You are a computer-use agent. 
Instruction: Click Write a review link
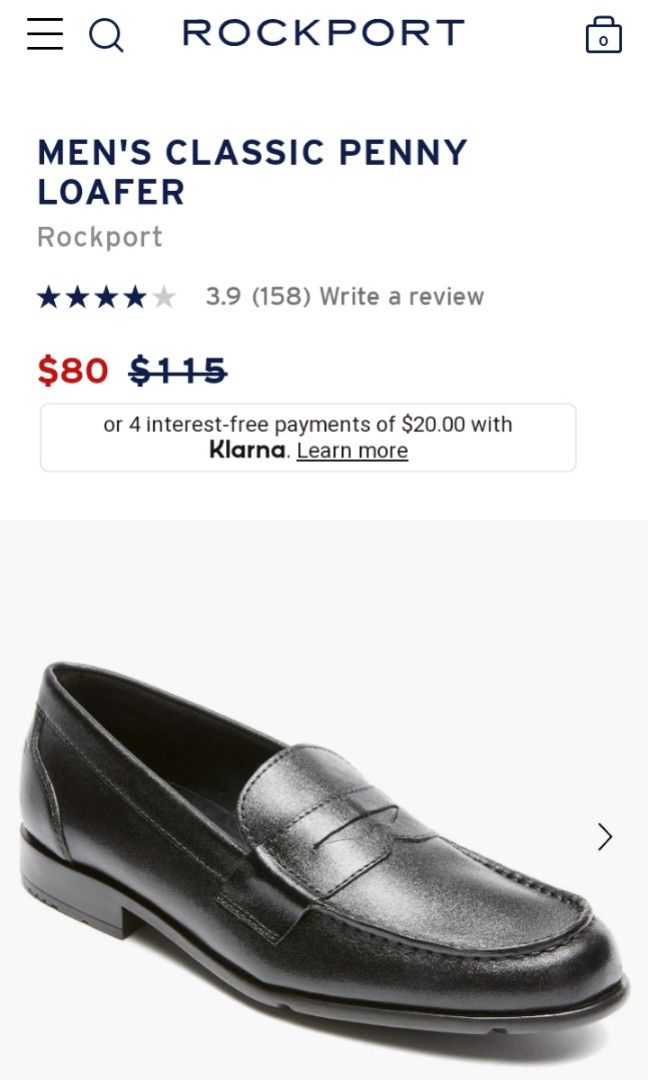click(x=401, y=297)
